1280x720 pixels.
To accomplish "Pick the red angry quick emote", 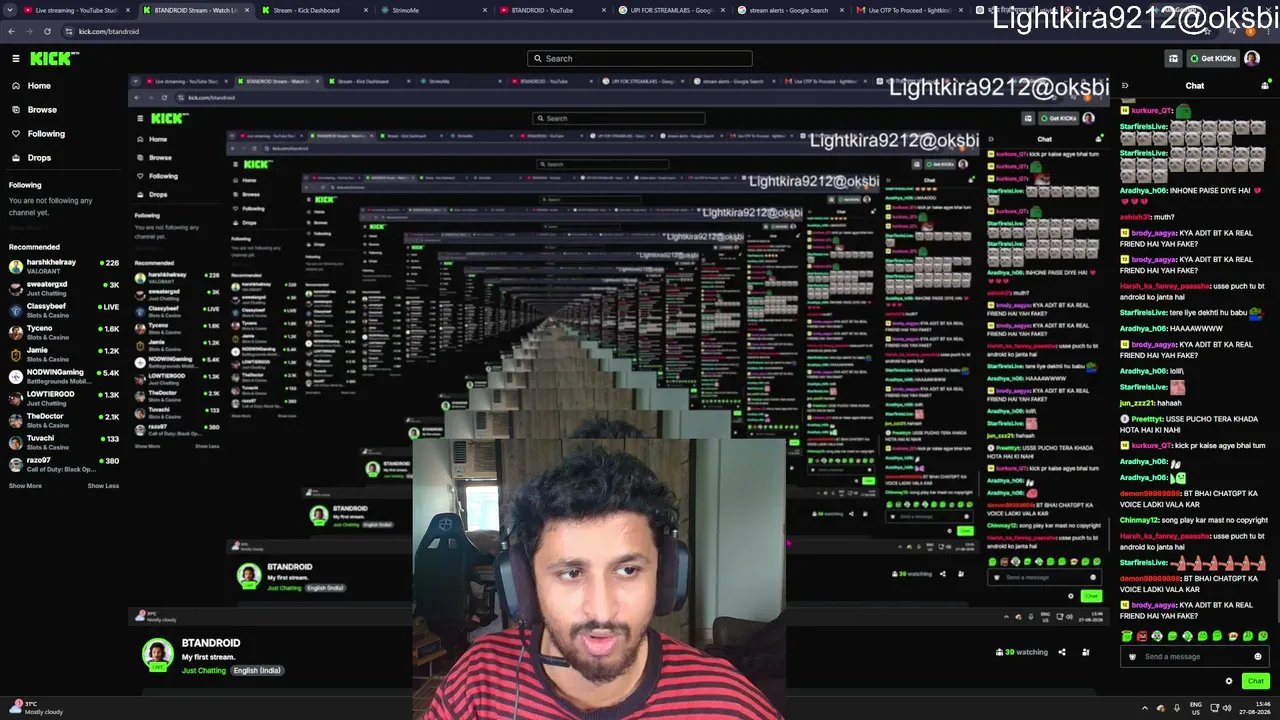I will tap(1142, 636).
